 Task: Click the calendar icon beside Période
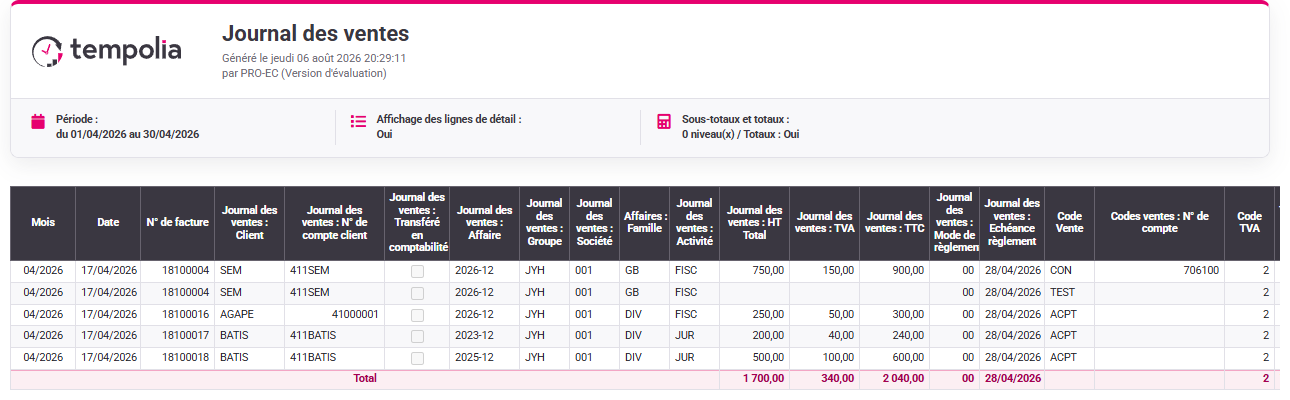[x=38, y=122]
